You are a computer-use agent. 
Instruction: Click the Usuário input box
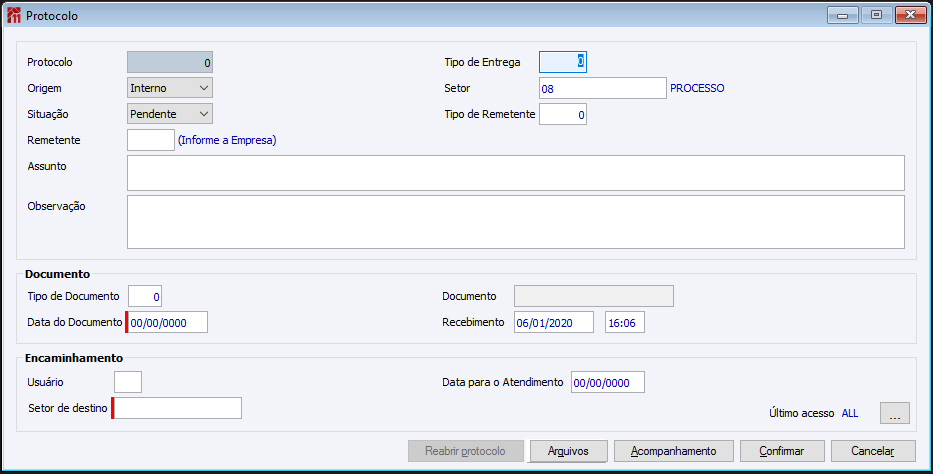(x=128, y=382)
